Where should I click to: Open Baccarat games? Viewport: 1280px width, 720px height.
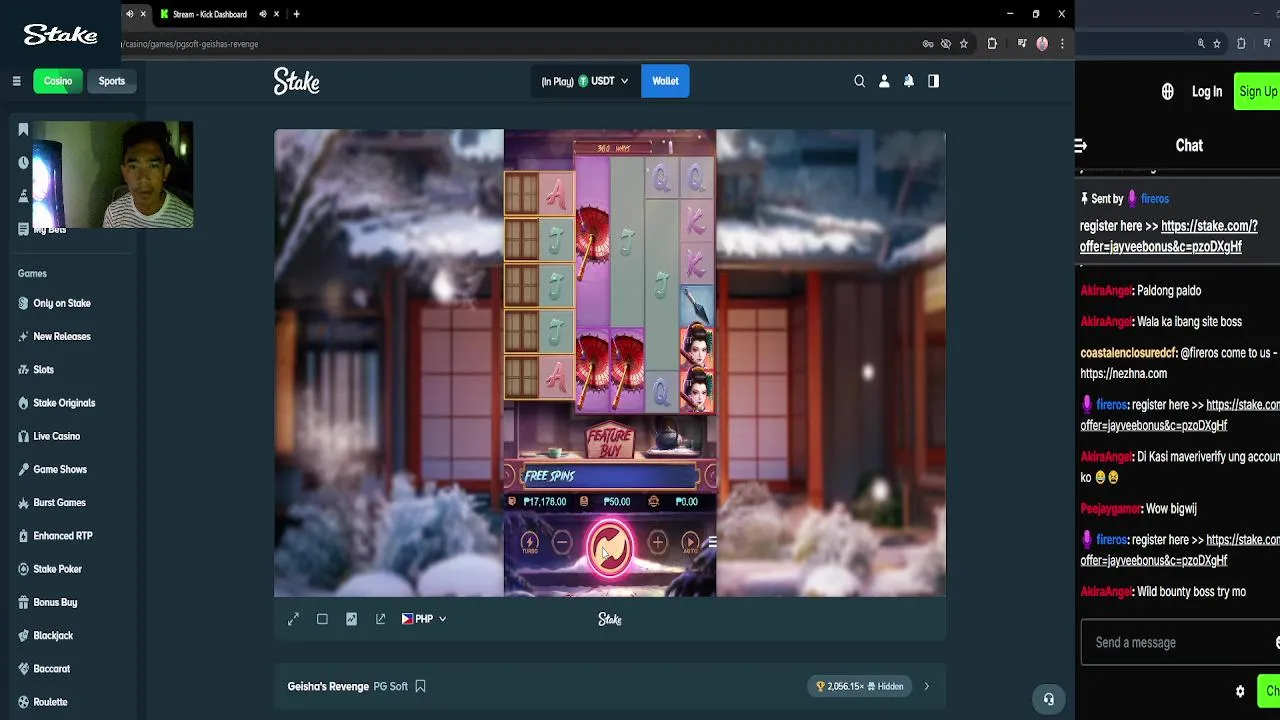click(x=51, y=668)
